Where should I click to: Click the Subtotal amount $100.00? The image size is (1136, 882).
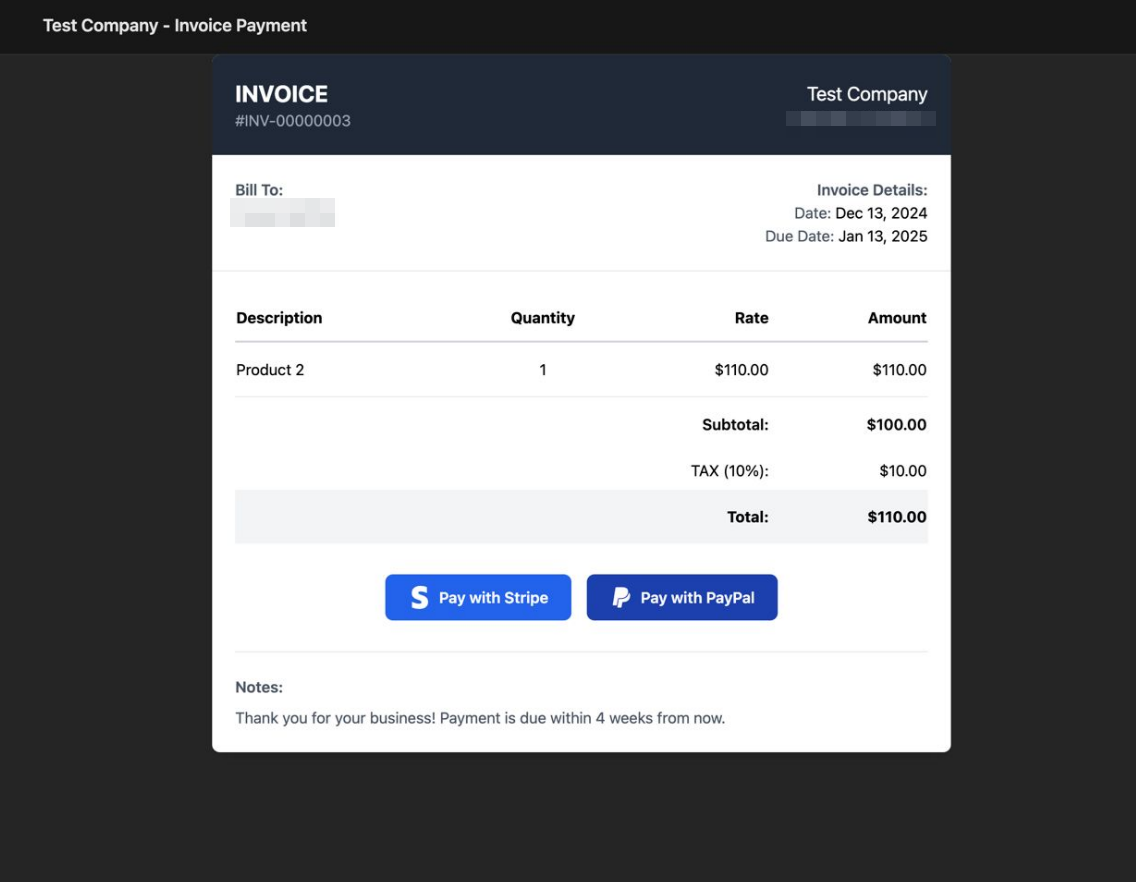pos(896,424)
